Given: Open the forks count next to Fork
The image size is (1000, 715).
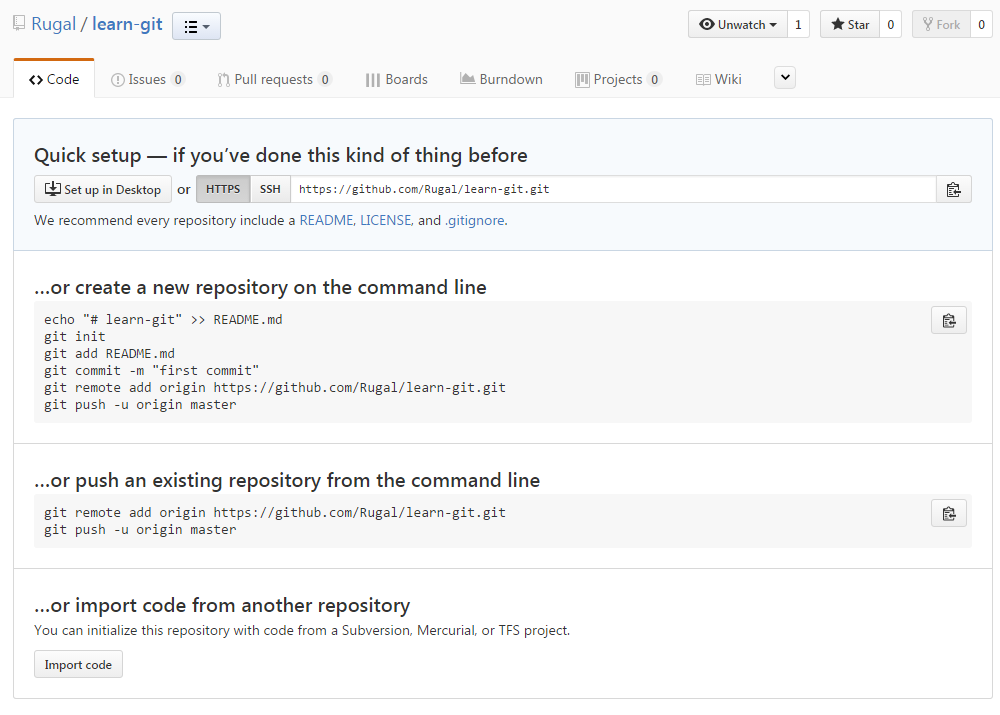Looking at the screenshot, I should tap(981, 25).
